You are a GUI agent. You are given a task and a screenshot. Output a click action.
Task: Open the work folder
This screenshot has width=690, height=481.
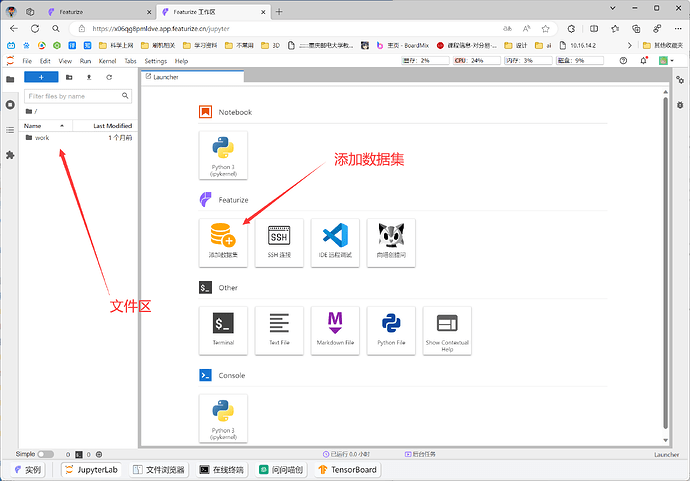click(78, 138)
